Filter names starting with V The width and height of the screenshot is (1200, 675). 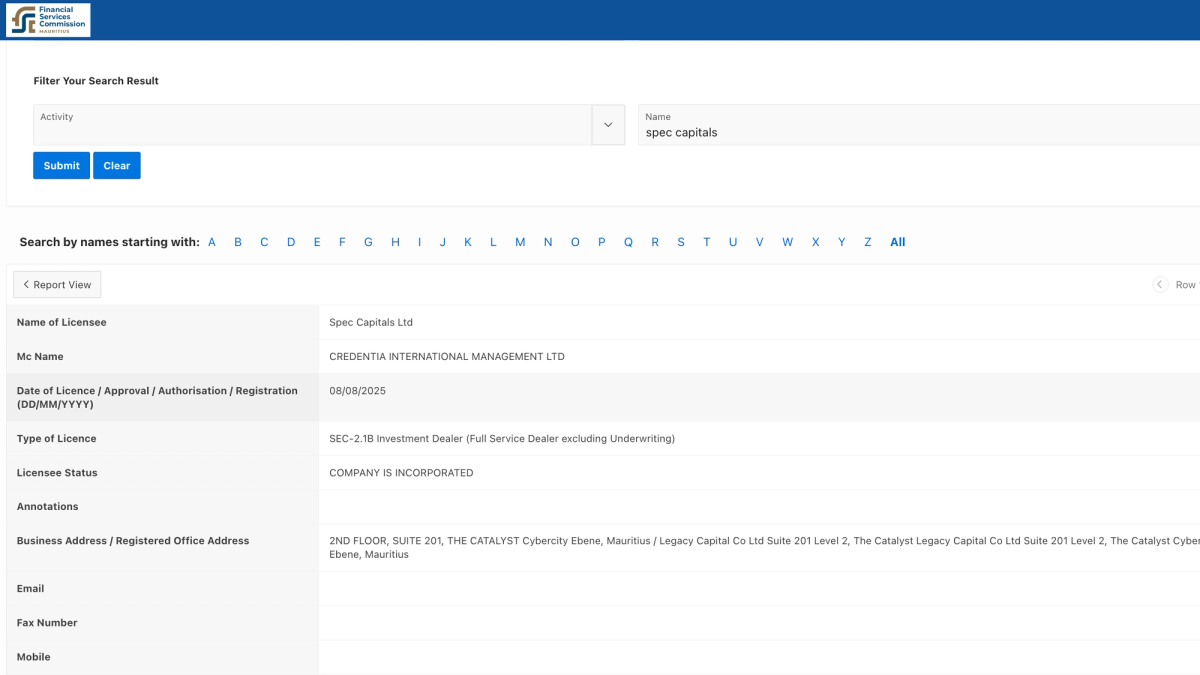point(759,242)
